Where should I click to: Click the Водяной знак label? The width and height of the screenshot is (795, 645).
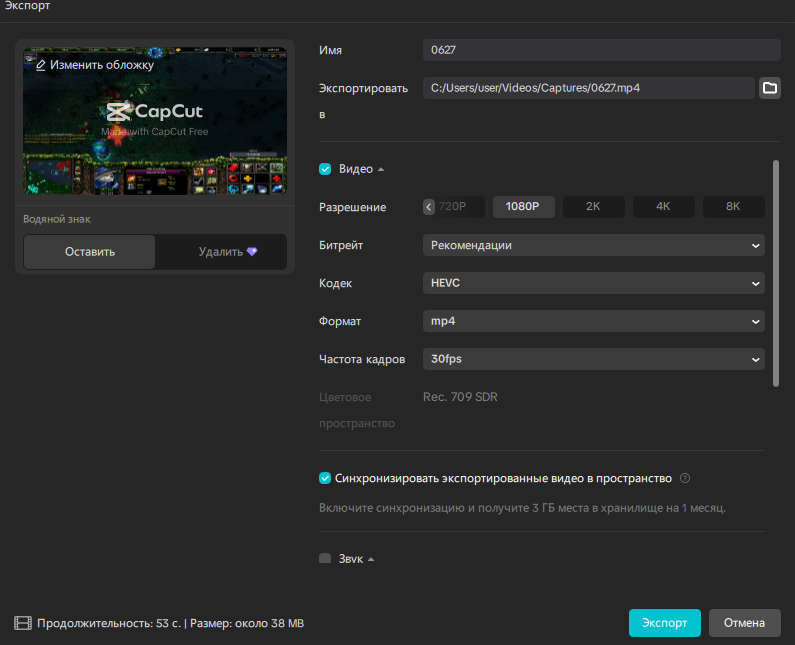pyautogui.click(x=57, y=219)
